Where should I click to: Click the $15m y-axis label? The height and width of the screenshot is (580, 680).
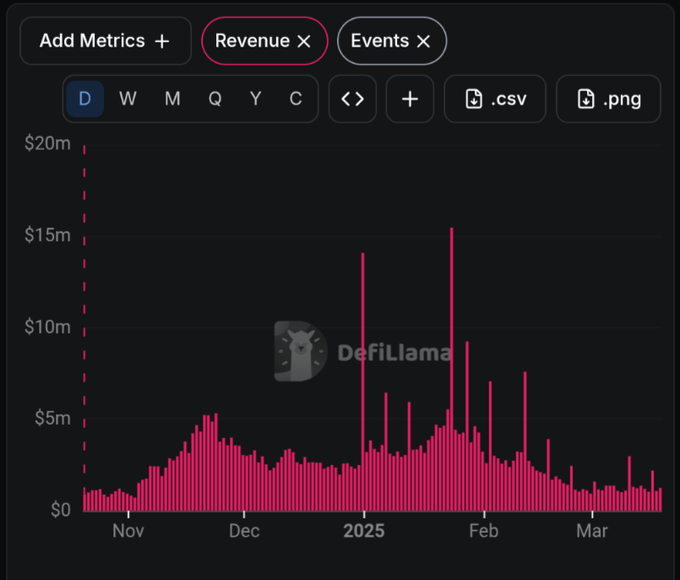click(x=47, y=235)
